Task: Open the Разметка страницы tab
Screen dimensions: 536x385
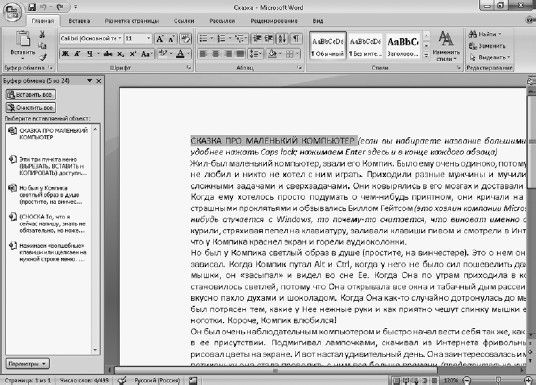Action: pyautogui.click(x=132, y=21)
